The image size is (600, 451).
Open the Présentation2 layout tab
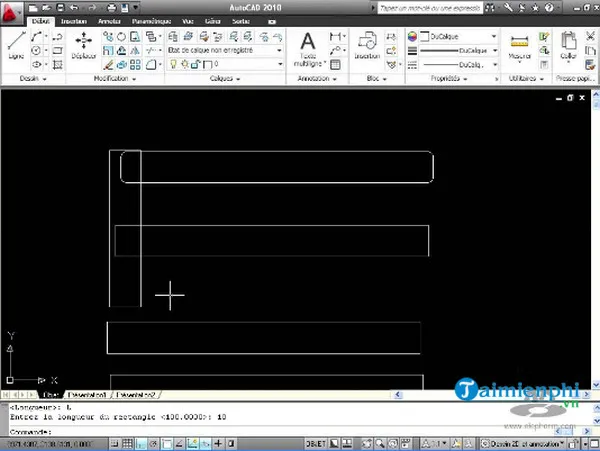click(x=136, y=394)
